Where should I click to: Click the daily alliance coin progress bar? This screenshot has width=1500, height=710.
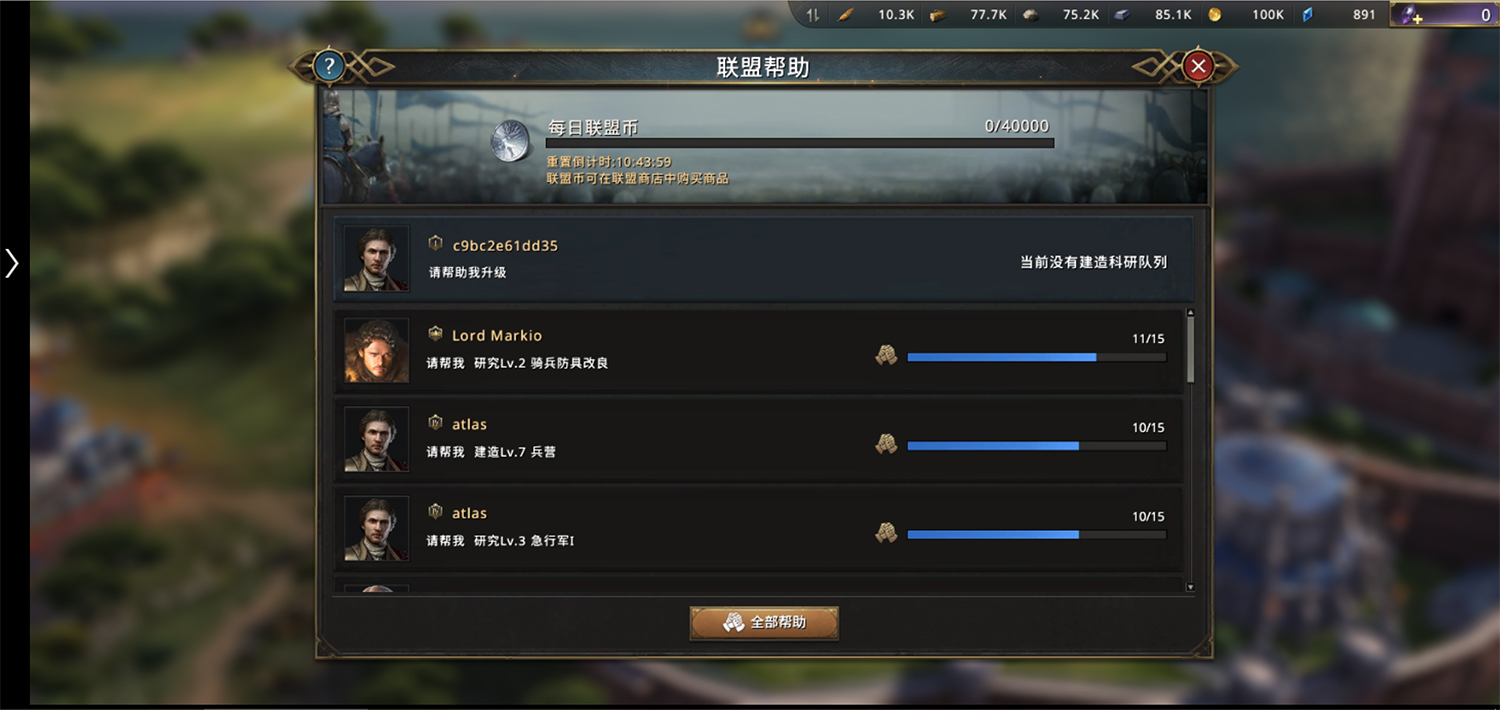click(x=800, y=143)
